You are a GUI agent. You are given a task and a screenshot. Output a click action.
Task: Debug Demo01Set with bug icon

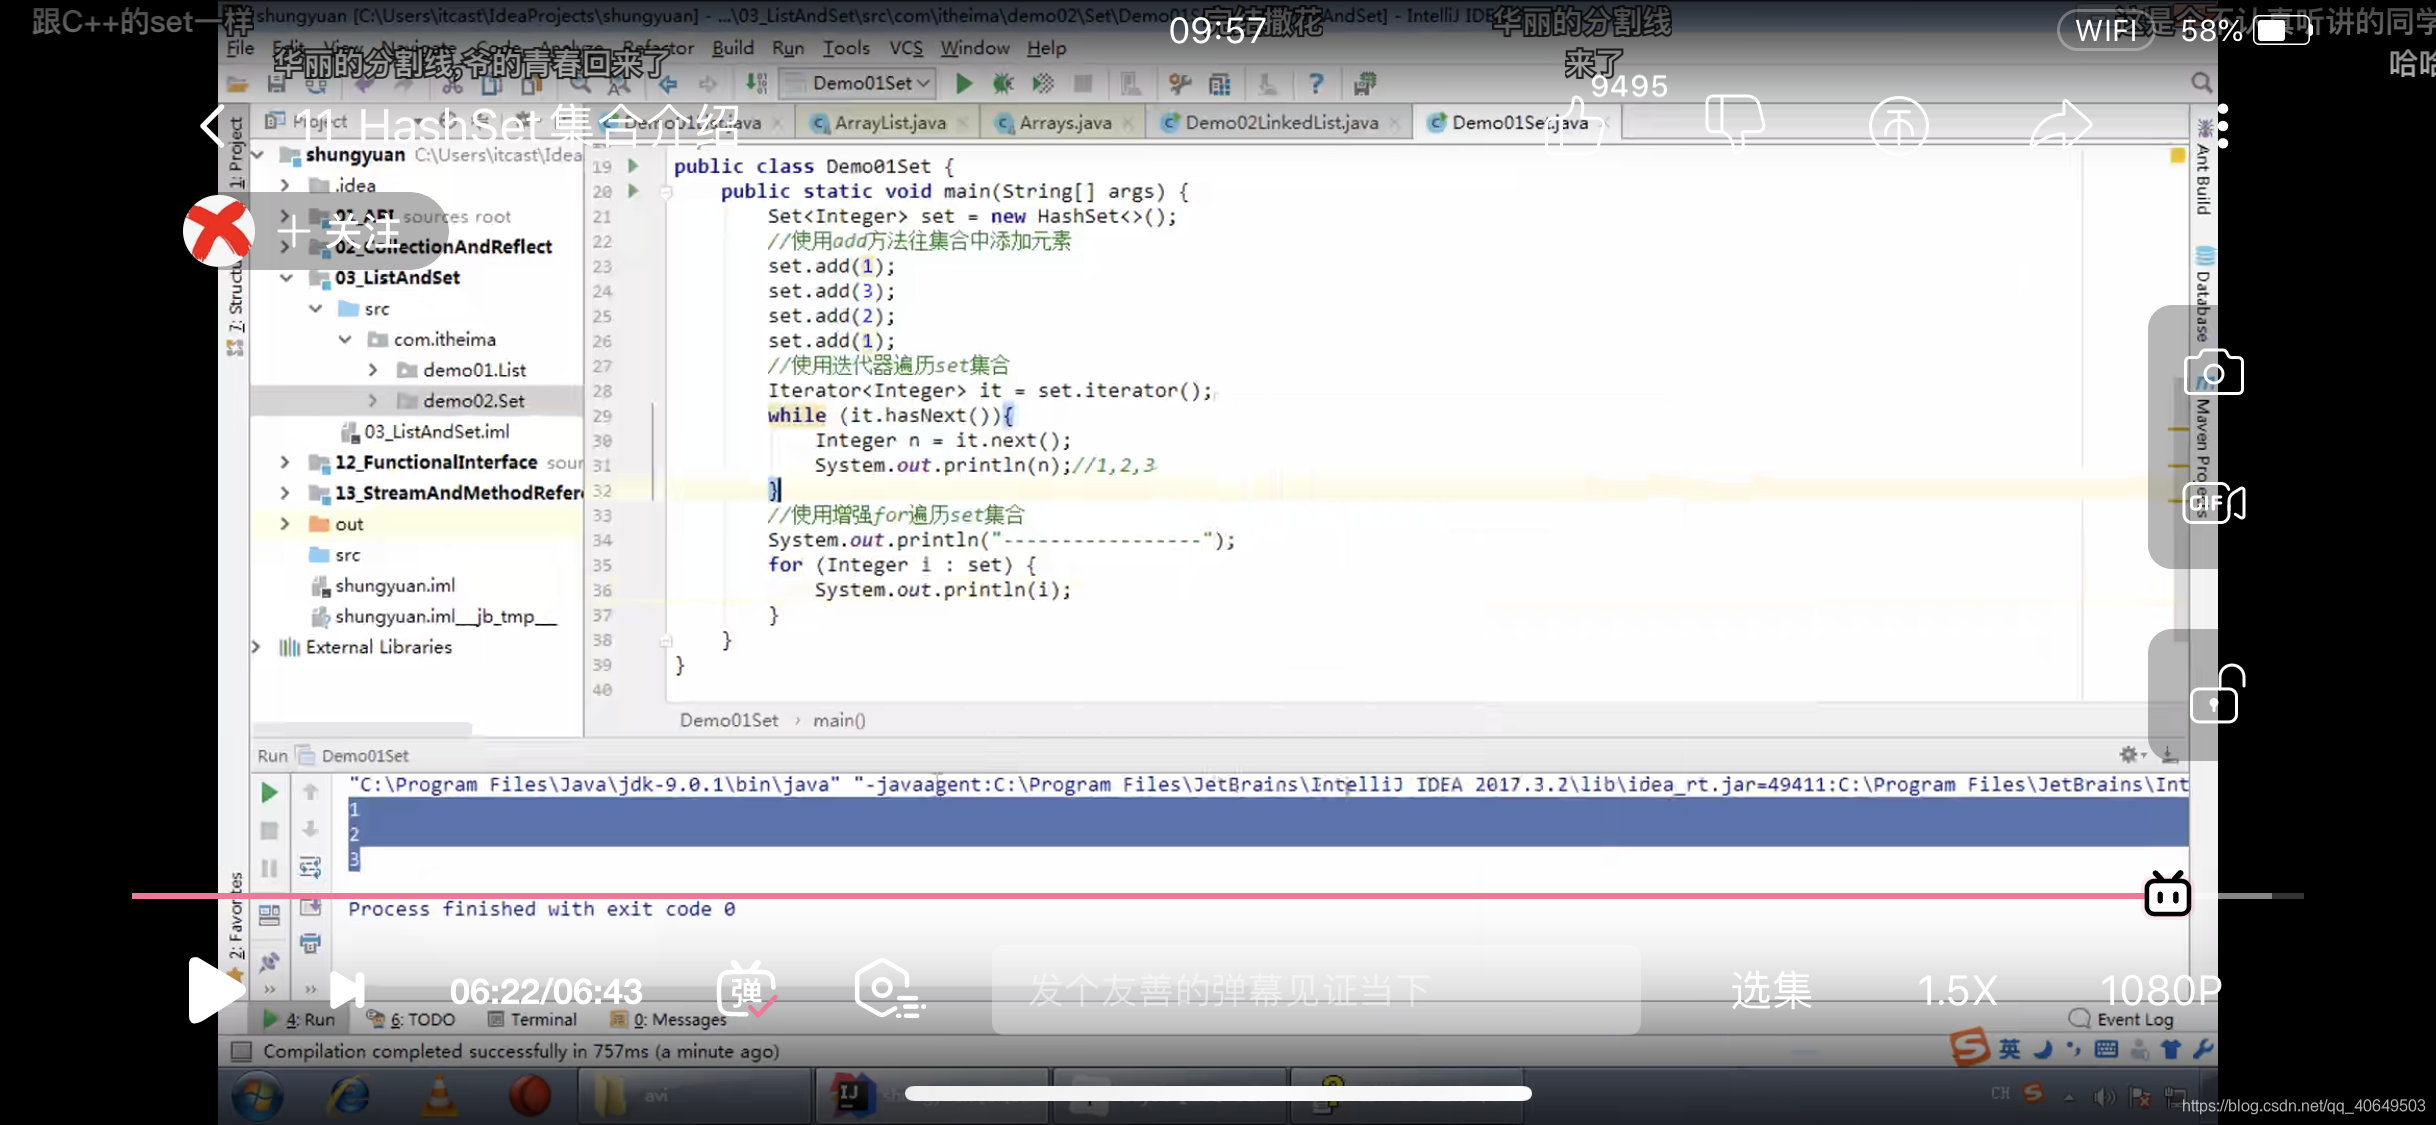click(x=1003, y=83)
